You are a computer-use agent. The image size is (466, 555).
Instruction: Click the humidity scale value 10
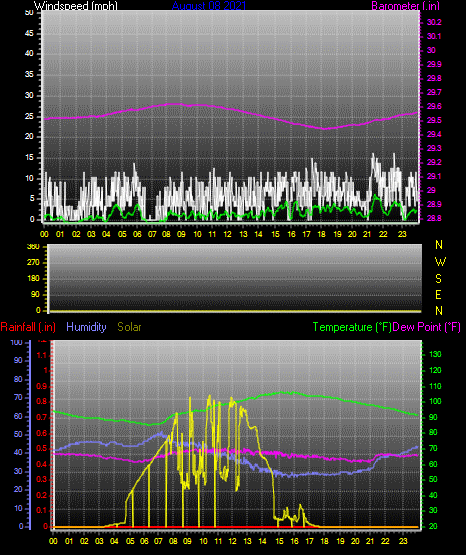[x=18, y=508]
